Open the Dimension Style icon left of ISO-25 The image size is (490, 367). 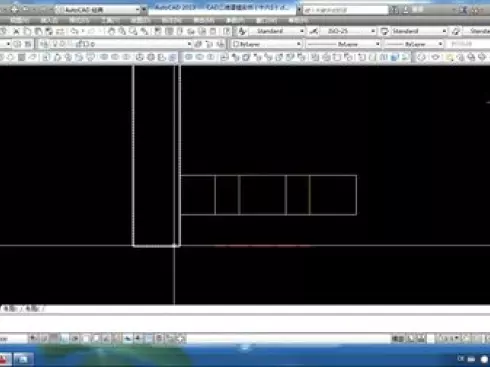coord(313,31)
